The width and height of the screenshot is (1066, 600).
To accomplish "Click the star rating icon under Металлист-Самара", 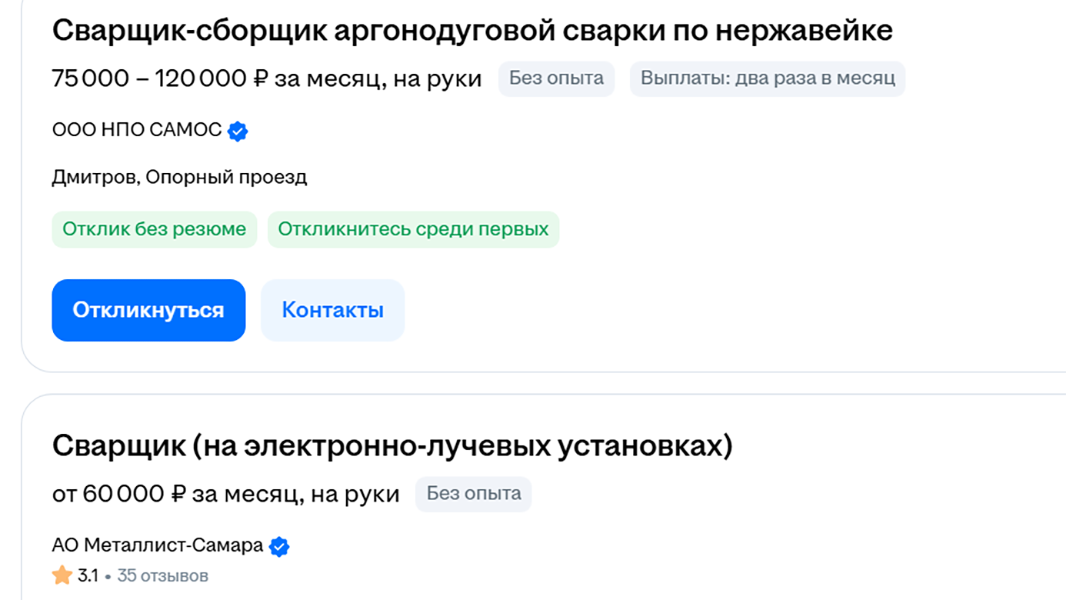I will coord(62,576).
